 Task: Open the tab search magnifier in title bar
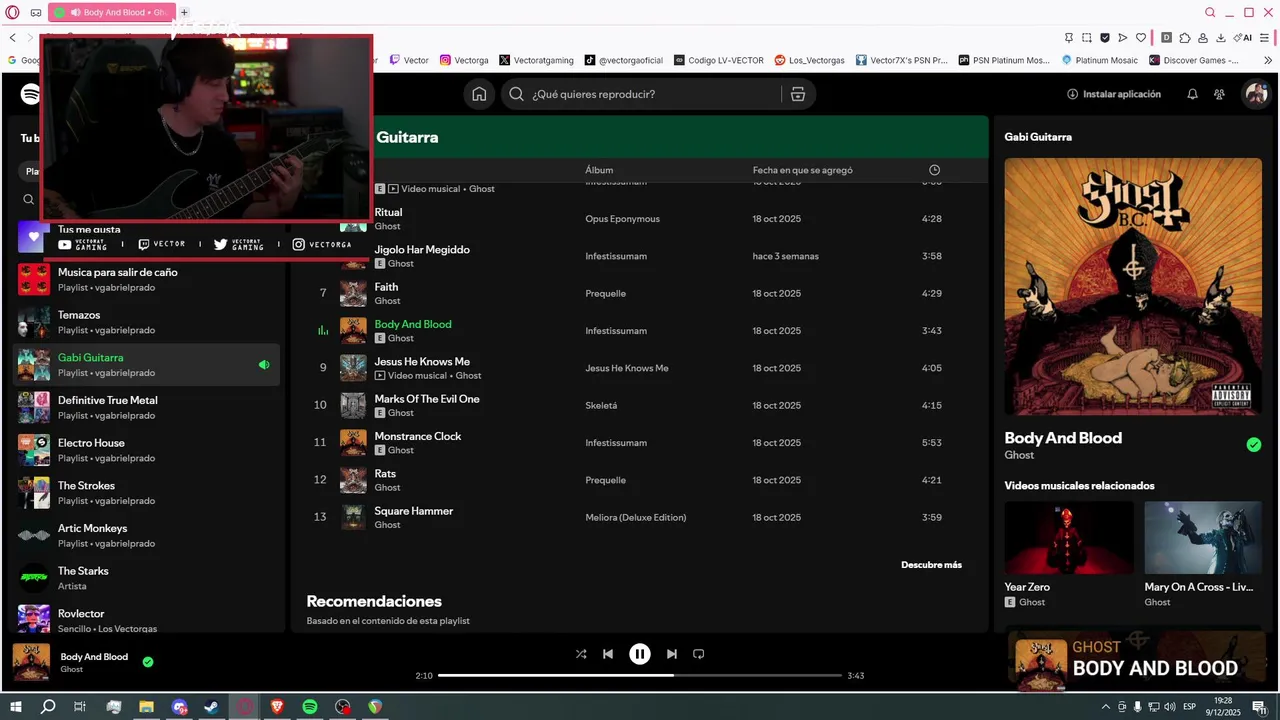pyautogui.click(x=1210, y=12)
